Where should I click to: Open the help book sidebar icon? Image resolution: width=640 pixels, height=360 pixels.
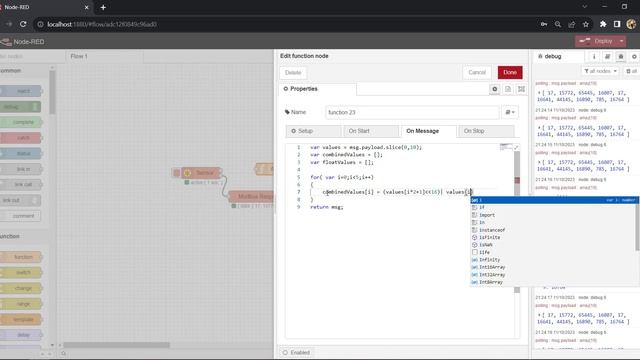tap(607, 57)
